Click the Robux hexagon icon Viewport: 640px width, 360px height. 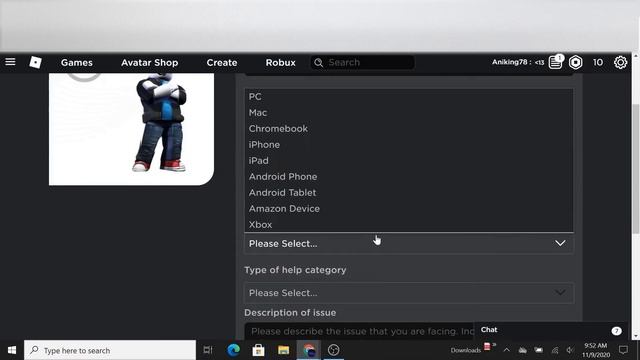(x=576, y=62)
